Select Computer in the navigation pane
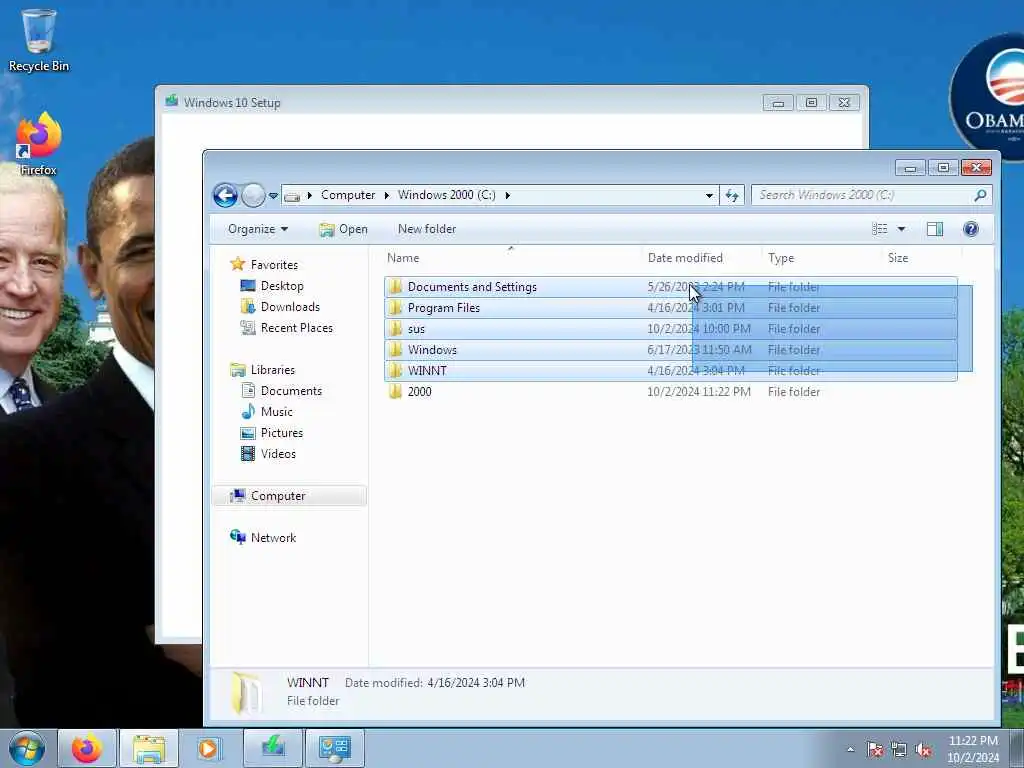Image resolution: width=1024 pixels, height=768 pixels. pyautogui.click(x=289, y=496)
